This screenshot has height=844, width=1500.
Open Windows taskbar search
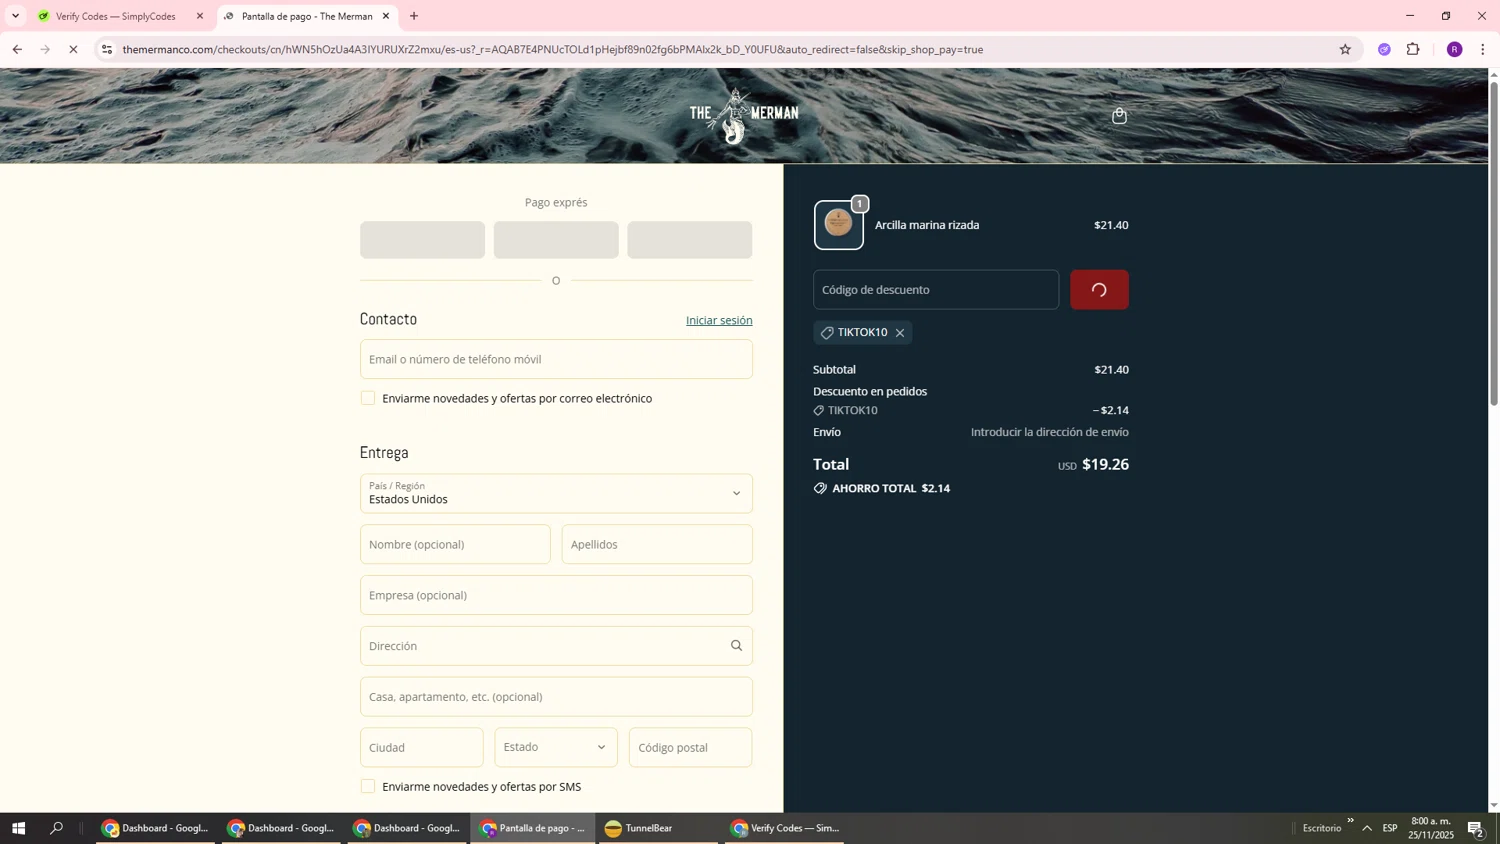[x=56, y=828]
